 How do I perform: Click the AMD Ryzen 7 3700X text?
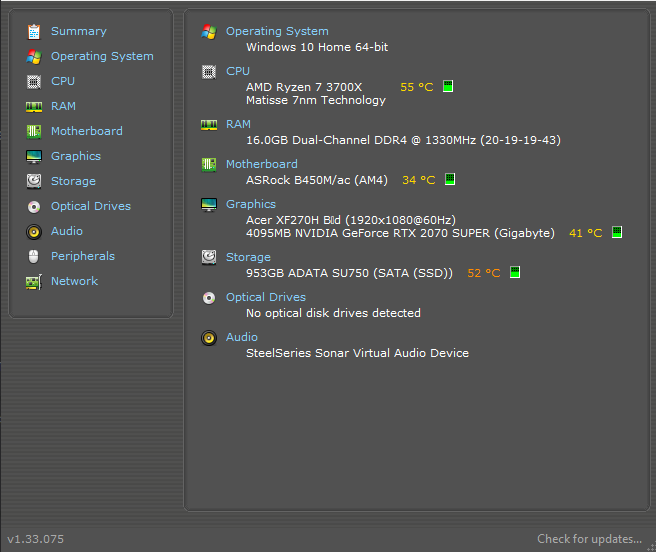304,87
